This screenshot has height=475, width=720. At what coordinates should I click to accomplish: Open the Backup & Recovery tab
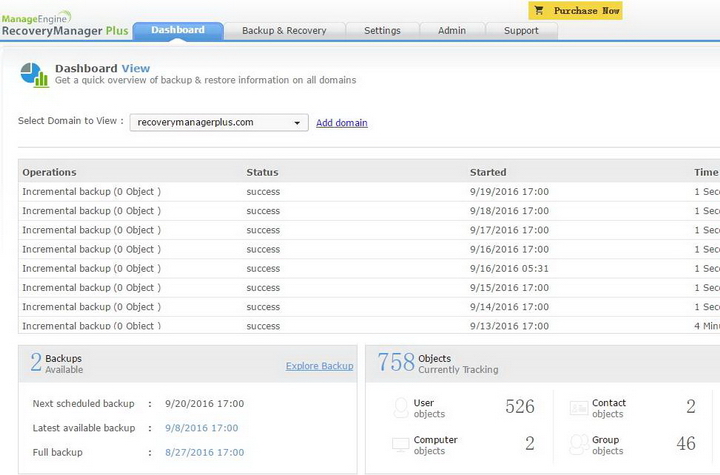click(x=284, y=31)
